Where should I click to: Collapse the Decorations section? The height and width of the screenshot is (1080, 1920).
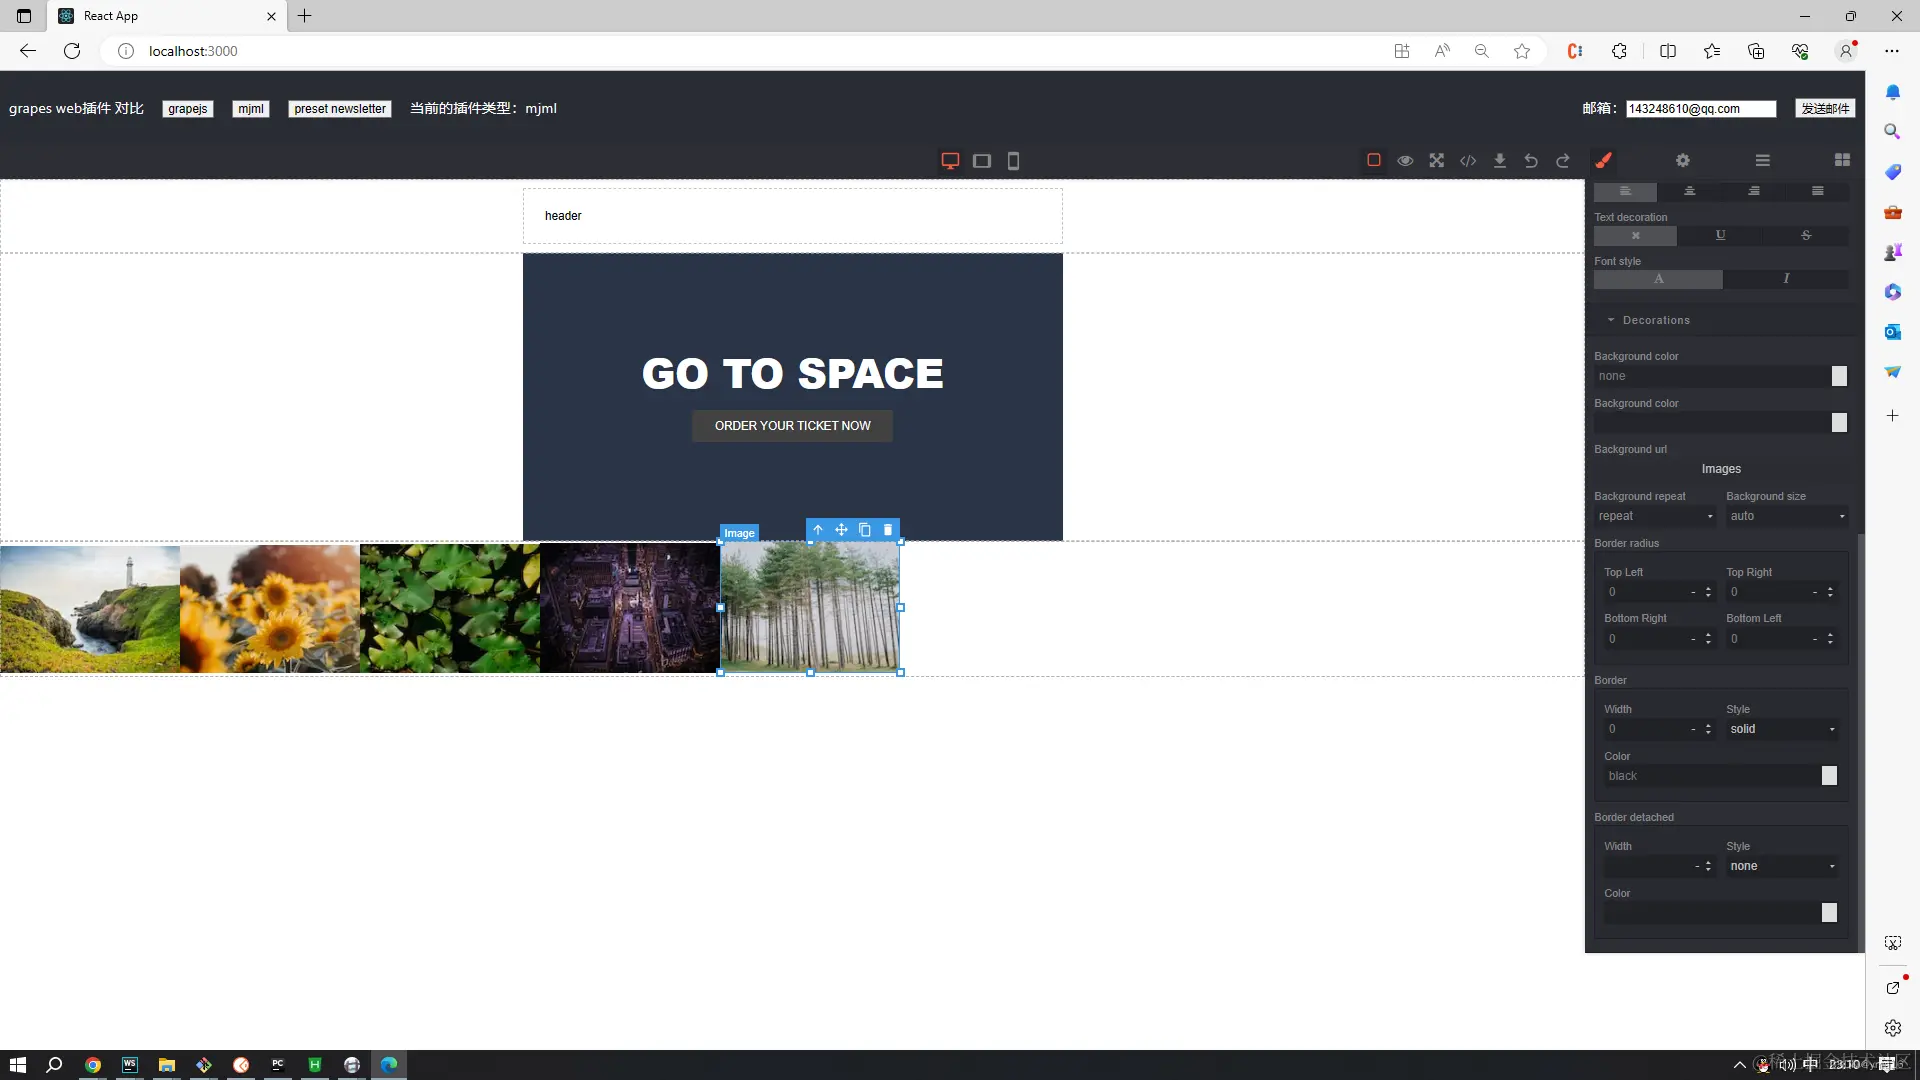click(x=1655, y=320)
